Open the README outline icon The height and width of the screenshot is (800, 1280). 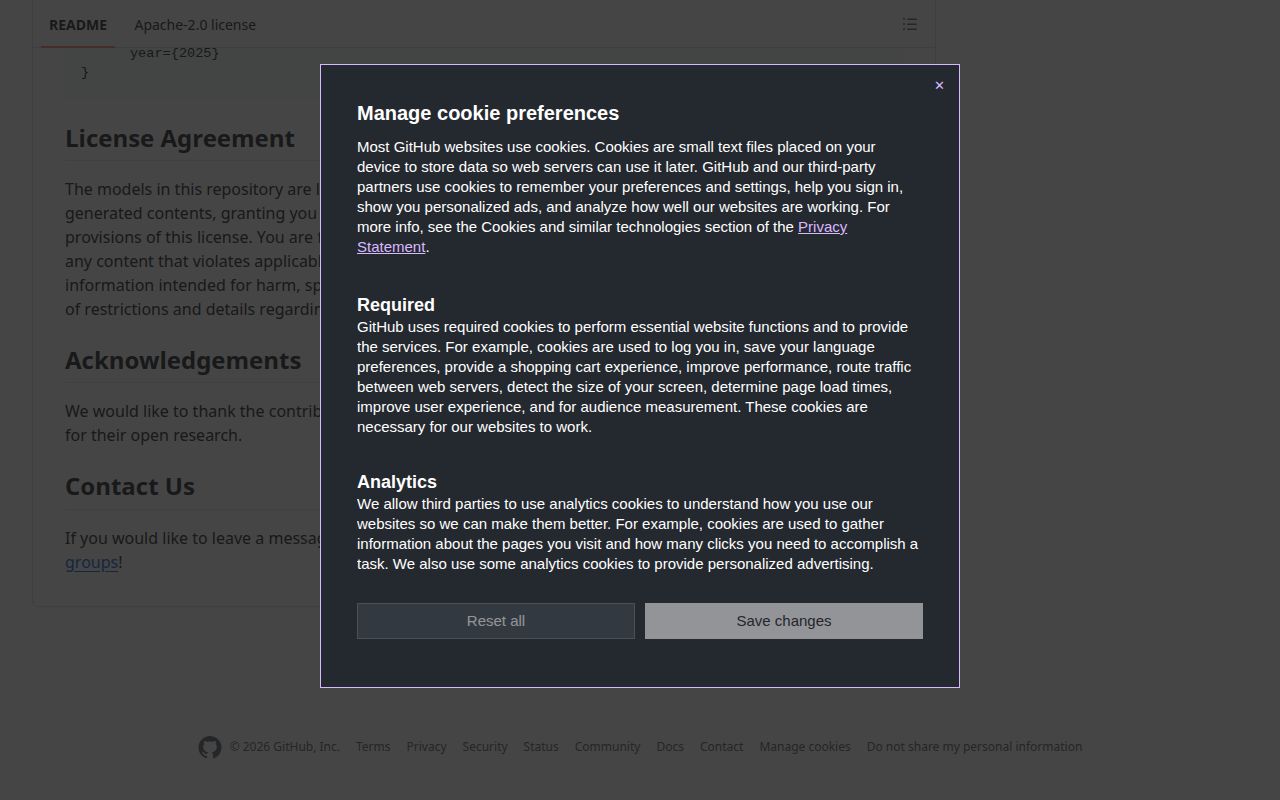click(909, 24)
